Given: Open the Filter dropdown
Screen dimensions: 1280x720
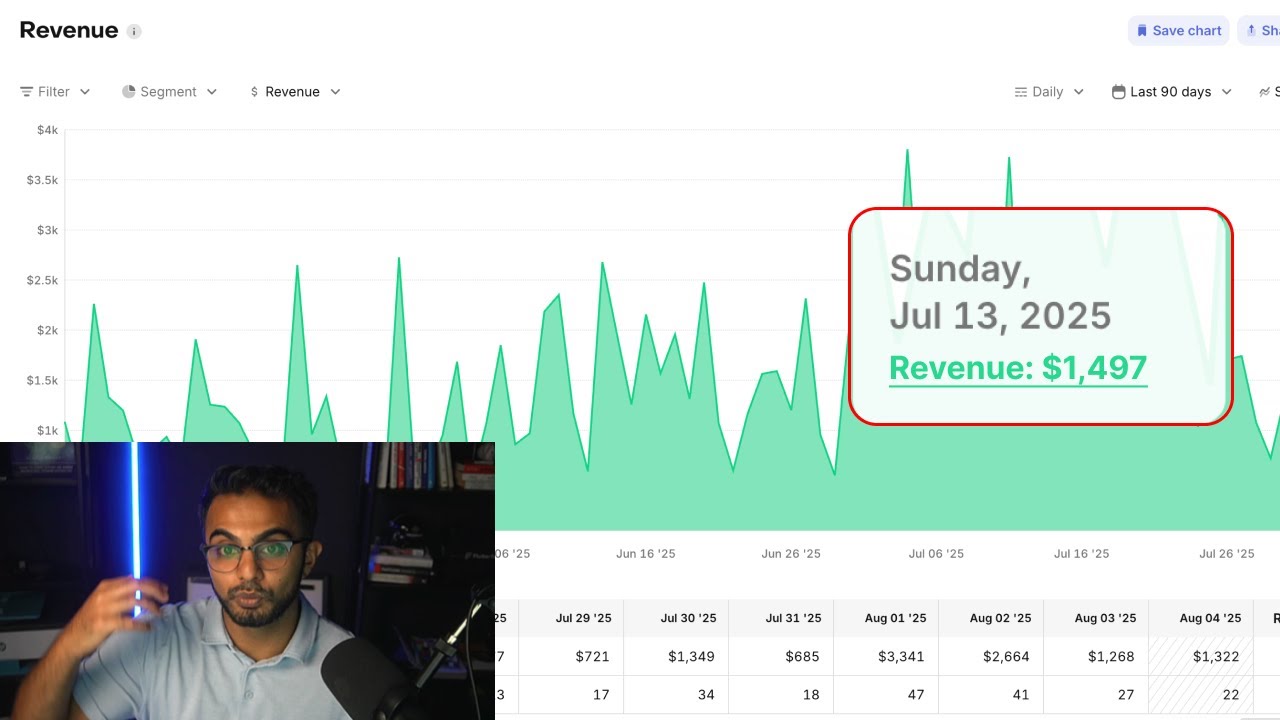Looking at the screenshot, I should tap(55, 91).
